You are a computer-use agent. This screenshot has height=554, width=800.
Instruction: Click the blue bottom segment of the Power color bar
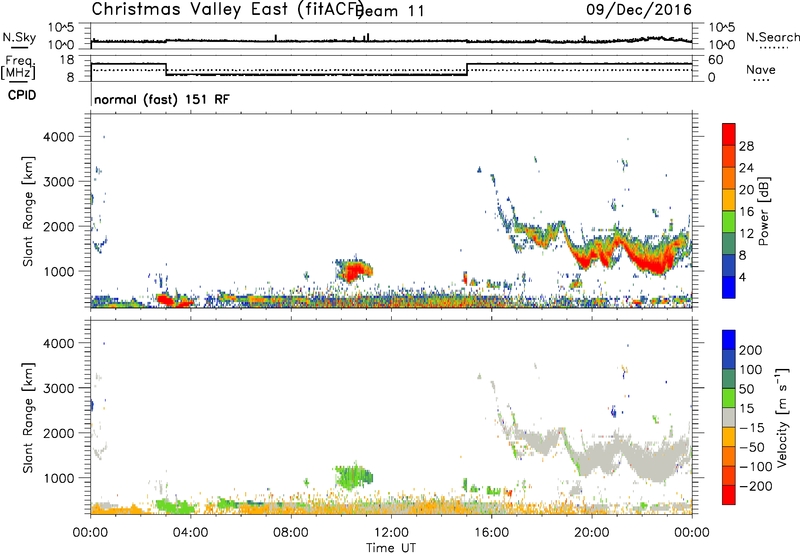pos(729,287)
